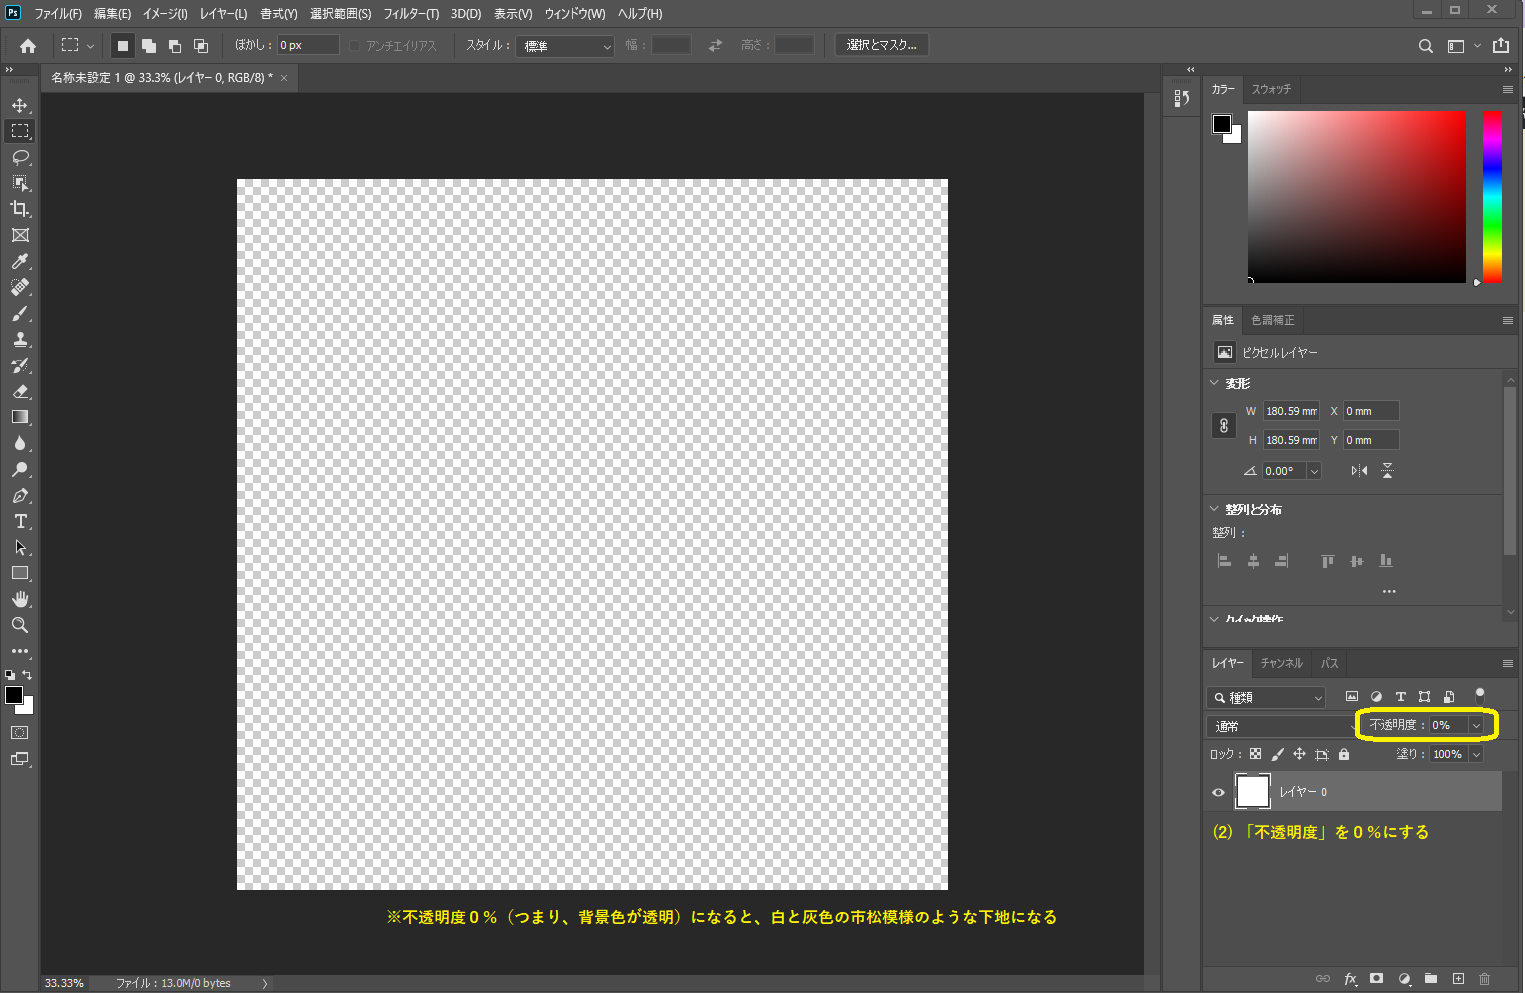Click the delete layer trash icon
The image size is (1525, 993).
pos(1484,978)
